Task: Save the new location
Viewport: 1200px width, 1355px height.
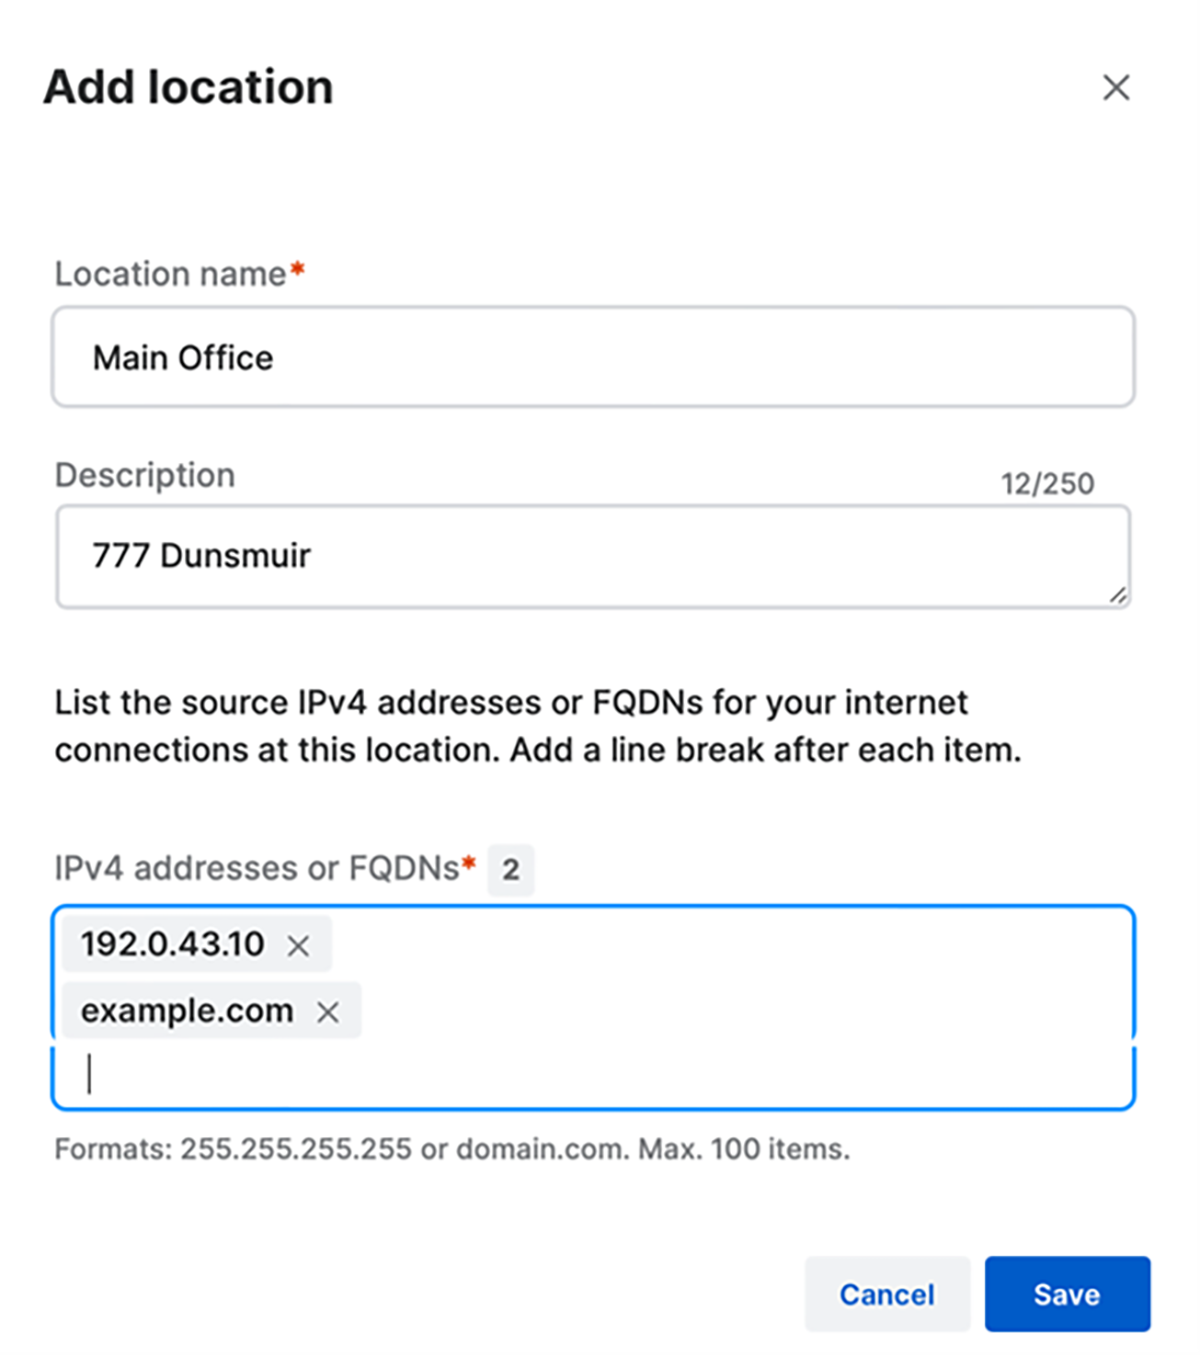Action: [x=1066, y=1294]
